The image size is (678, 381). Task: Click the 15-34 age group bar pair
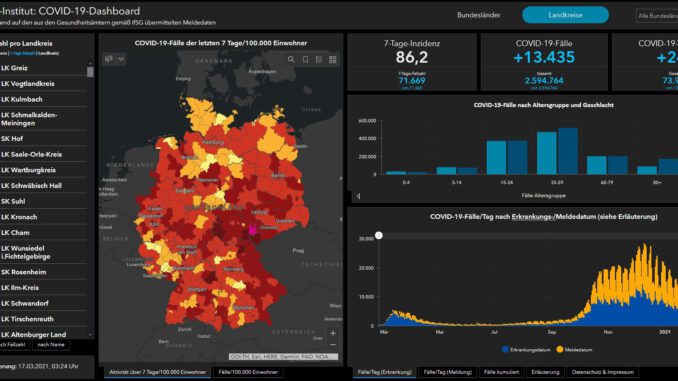coord(507,157)
